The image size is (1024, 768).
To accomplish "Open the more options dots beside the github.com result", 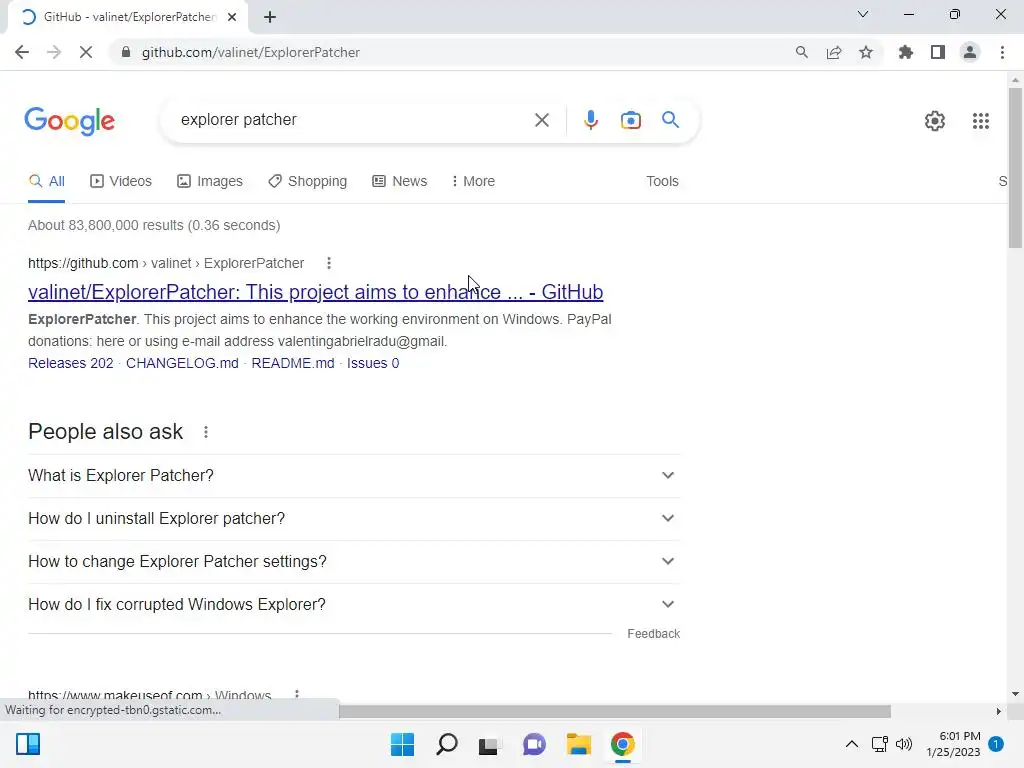I will pyautogui.click(x=329, y=263).
